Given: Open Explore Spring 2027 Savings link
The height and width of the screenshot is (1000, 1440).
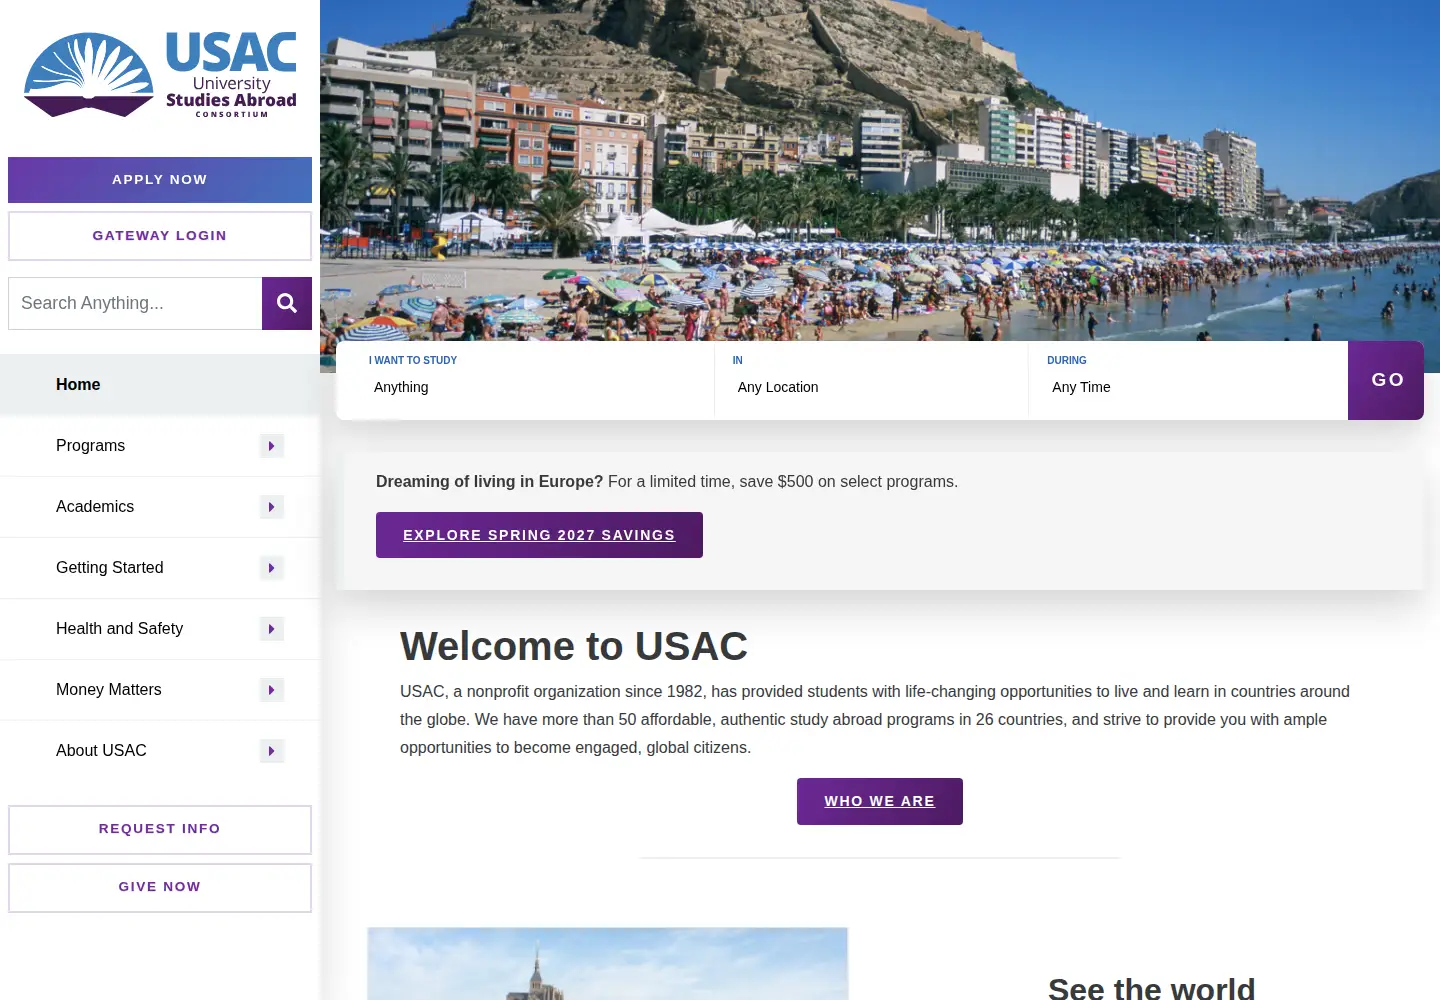Looking at the screenshot, I should tap(539, 535).
